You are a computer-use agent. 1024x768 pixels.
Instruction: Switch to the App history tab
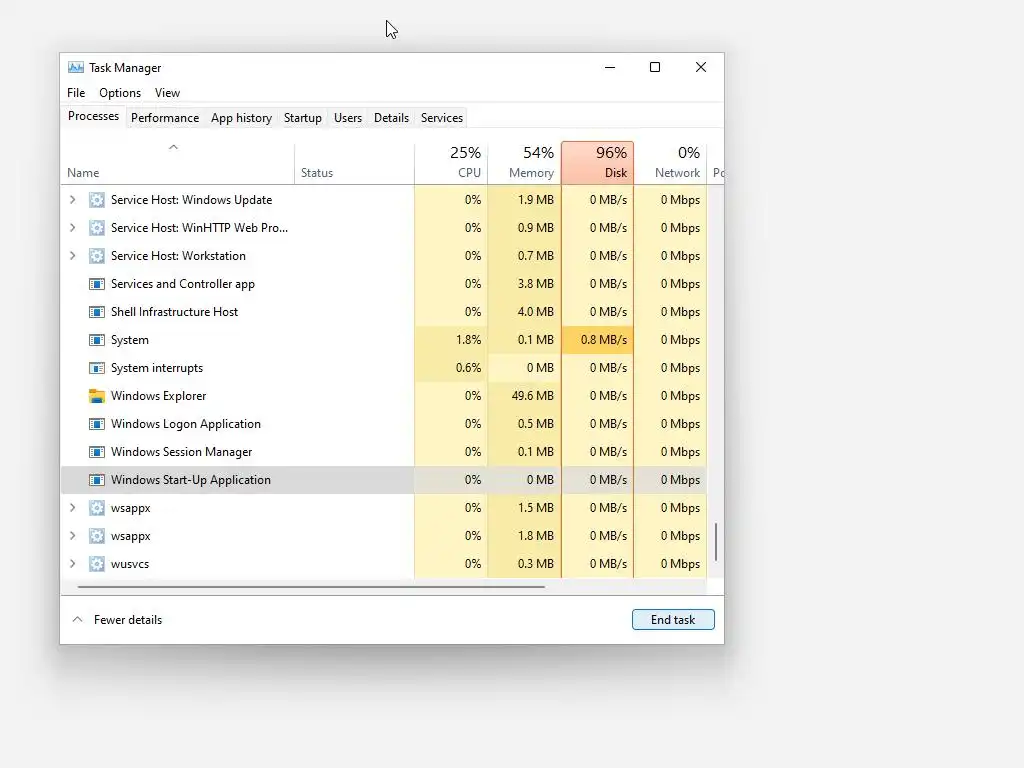pyautogui.click(x=241, y=118)
